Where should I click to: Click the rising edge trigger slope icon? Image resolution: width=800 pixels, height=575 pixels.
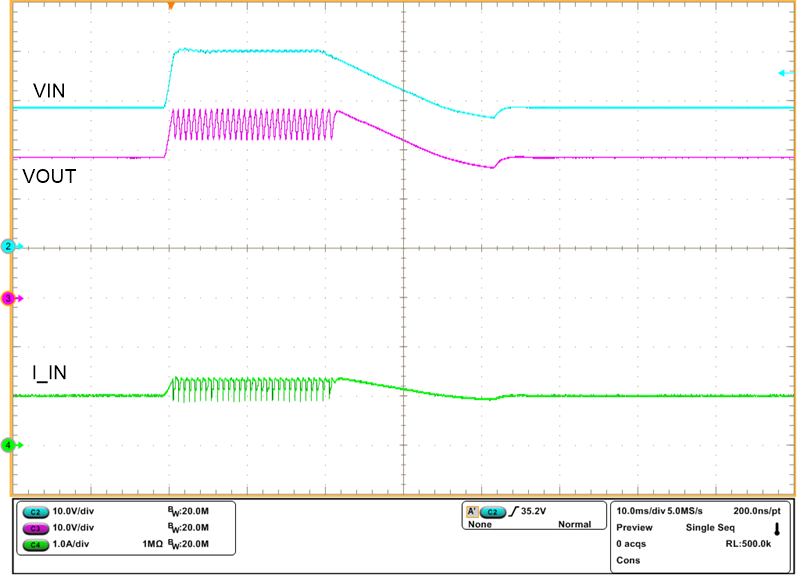[513, 511]
